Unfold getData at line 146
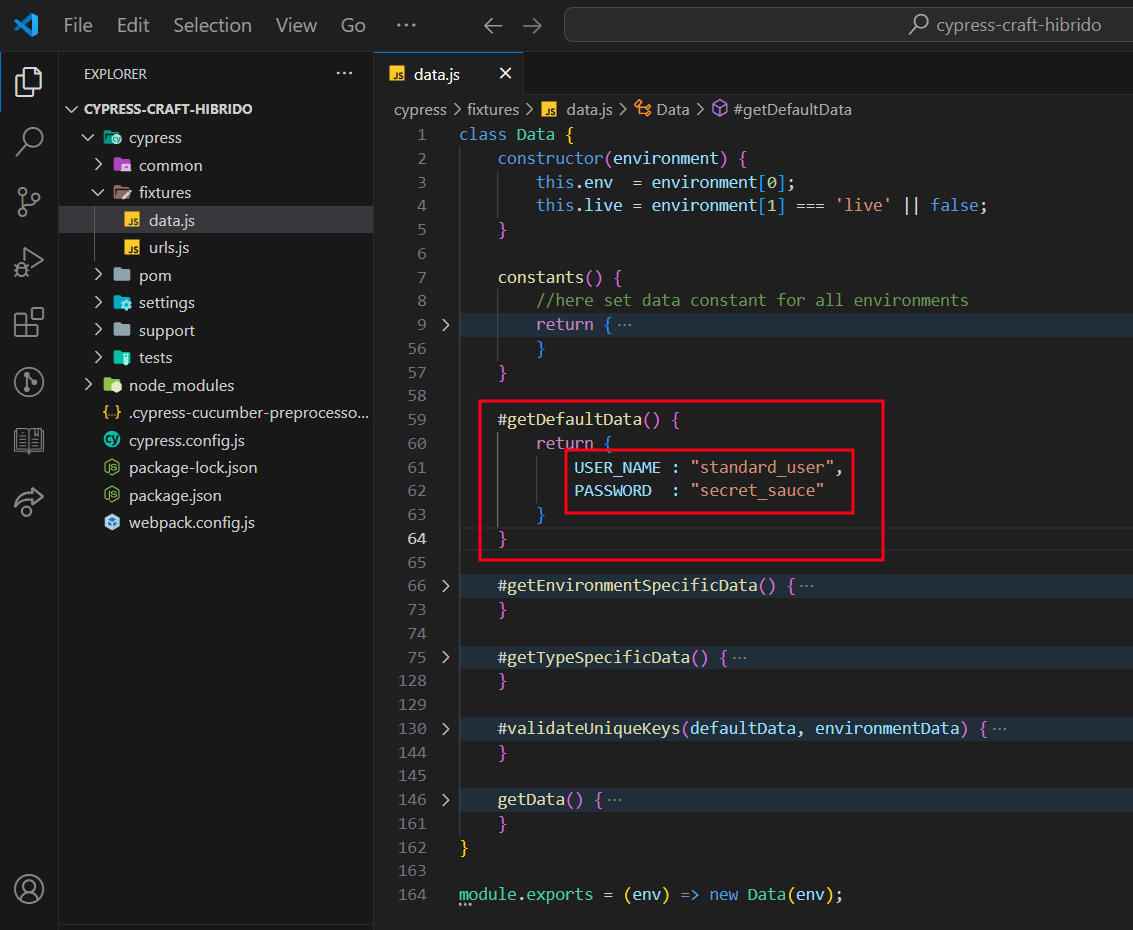This screenshot has height=930, width=1133. [x=446, y=799]
